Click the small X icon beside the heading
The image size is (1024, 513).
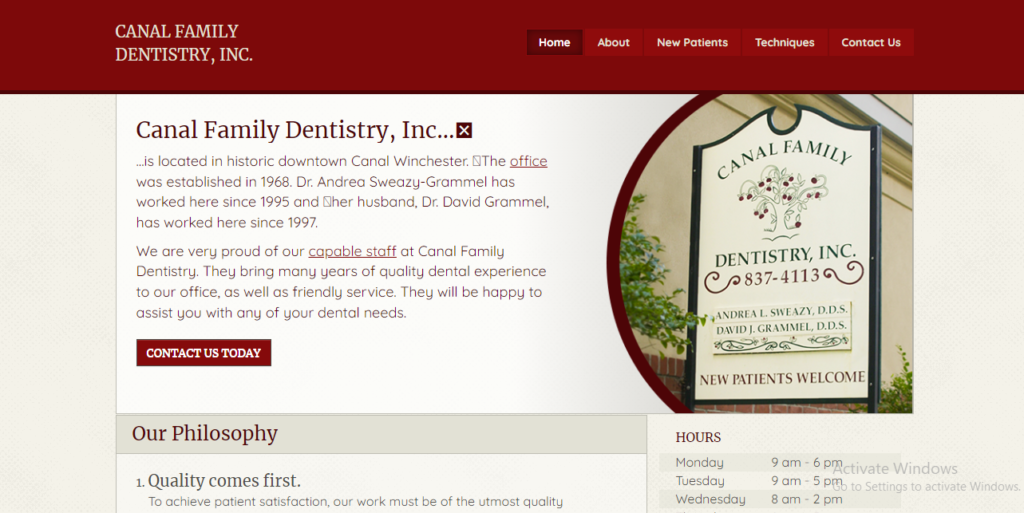click(464, 131)
